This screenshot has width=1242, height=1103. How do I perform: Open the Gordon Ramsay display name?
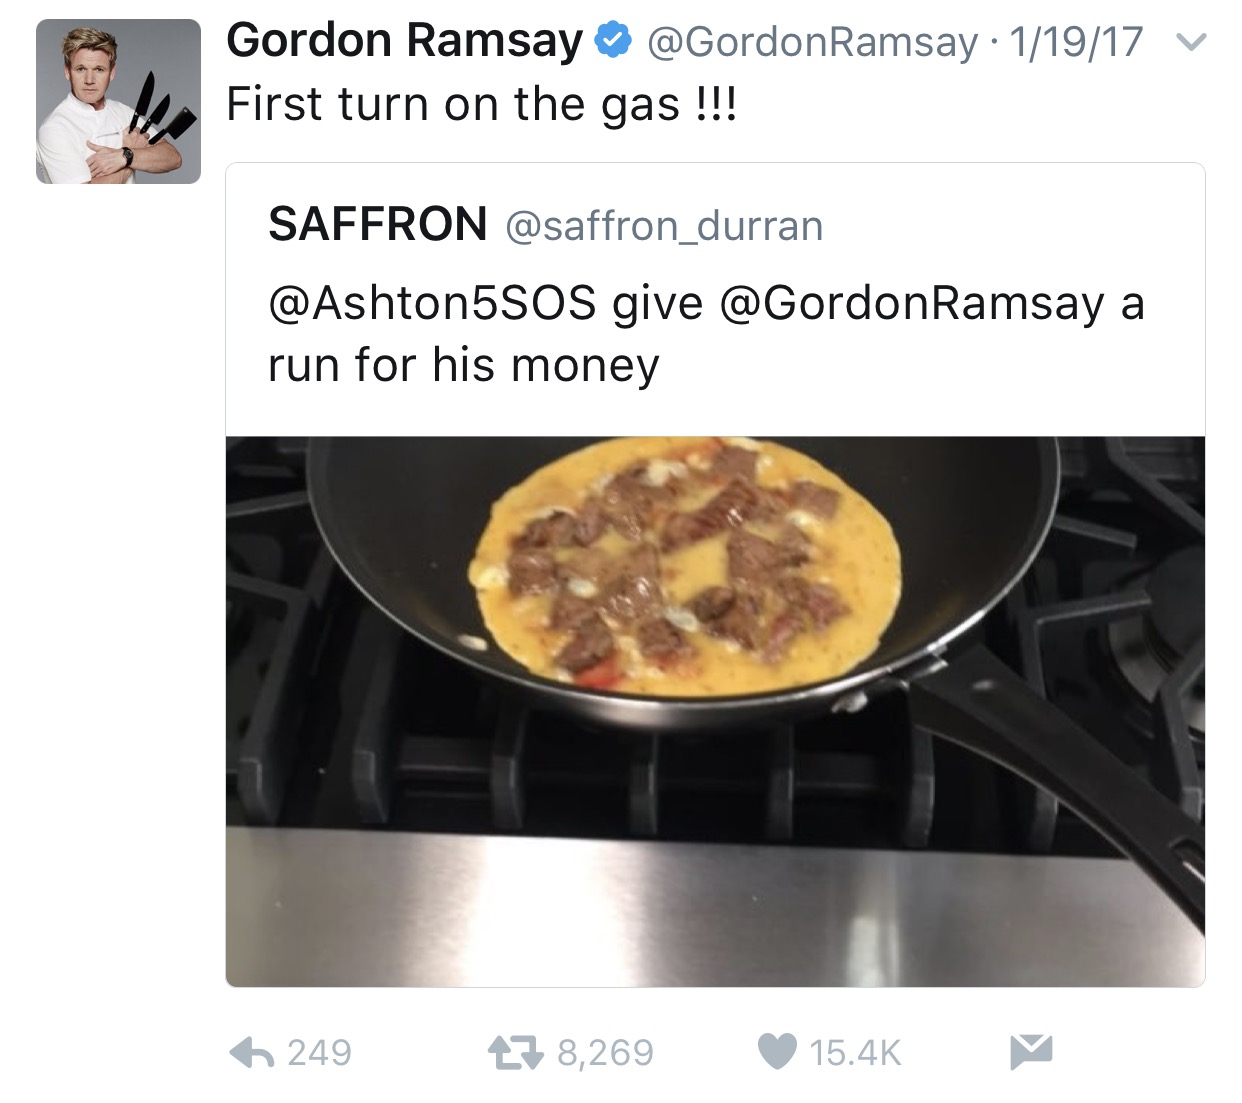click(404, 41)
